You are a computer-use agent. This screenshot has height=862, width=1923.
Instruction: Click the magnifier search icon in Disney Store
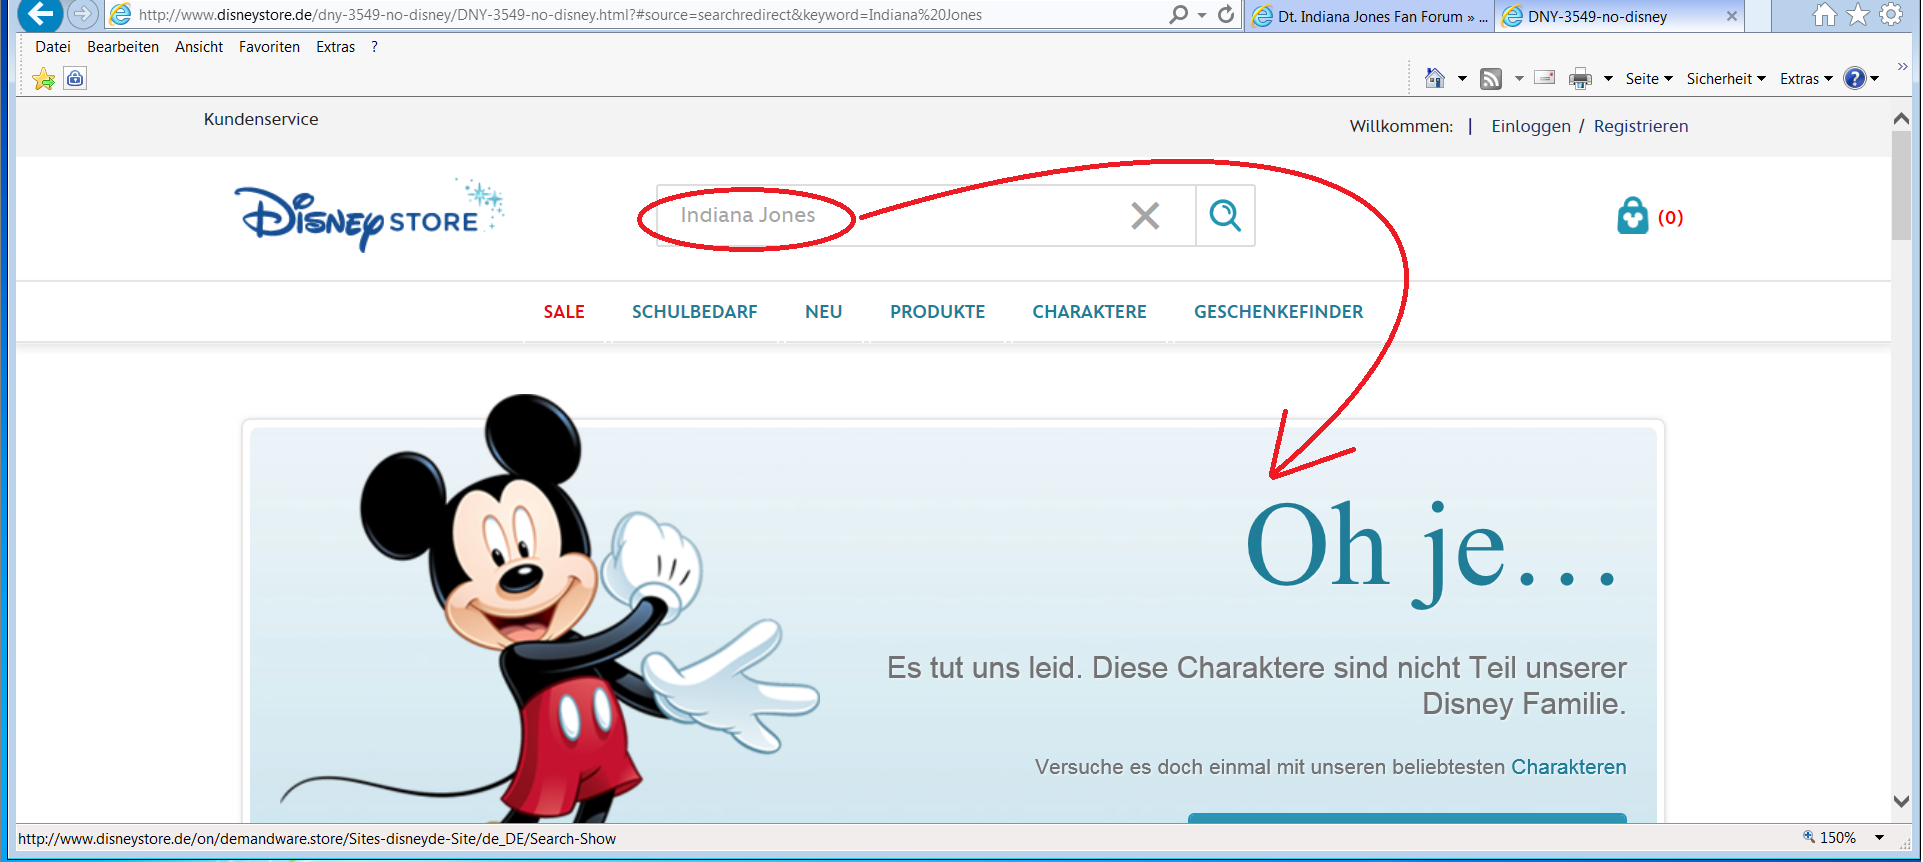pyautogui.click(x=1225, y=215)
